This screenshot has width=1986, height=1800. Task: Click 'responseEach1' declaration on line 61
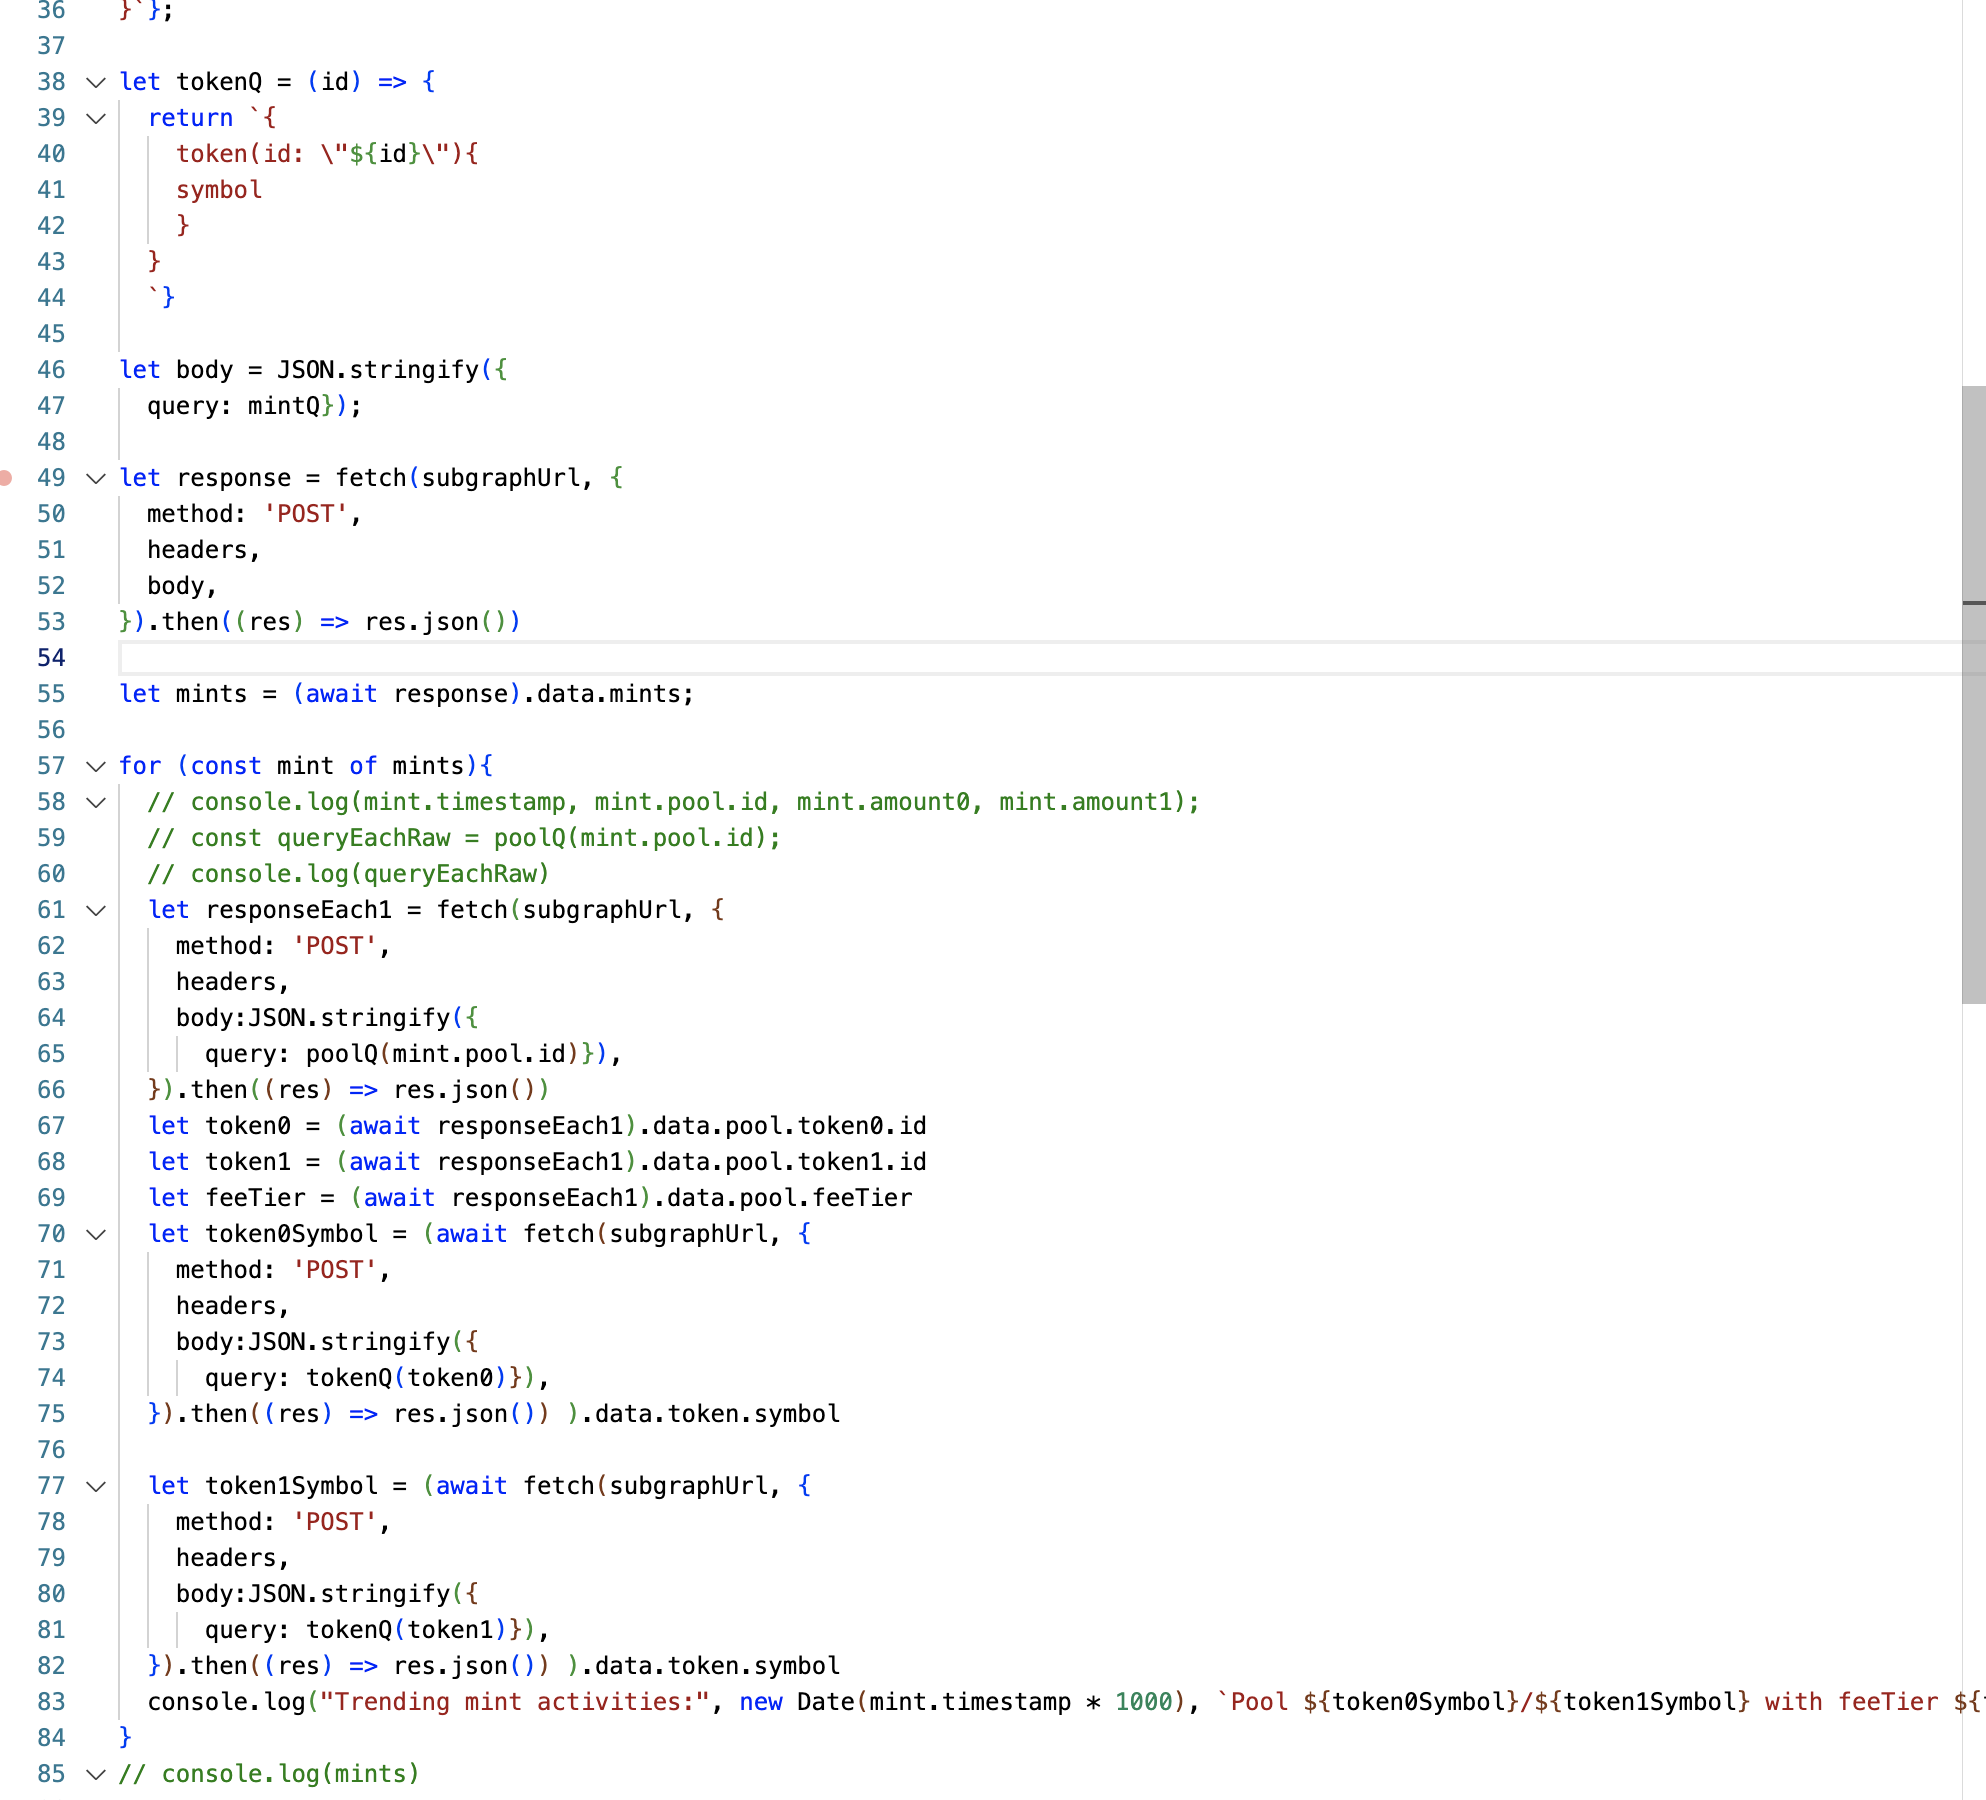[299, 910]
